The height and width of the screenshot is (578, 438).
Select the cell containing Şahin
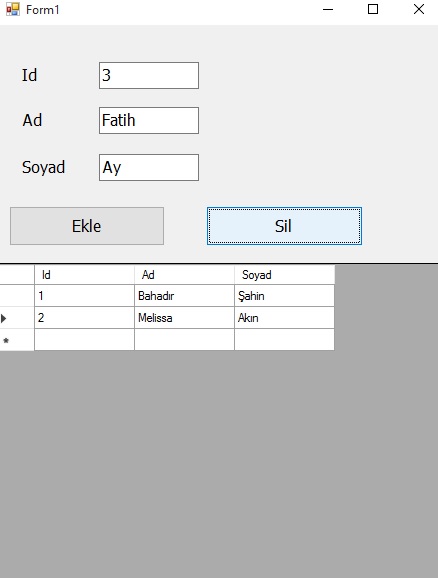point(284,296)
